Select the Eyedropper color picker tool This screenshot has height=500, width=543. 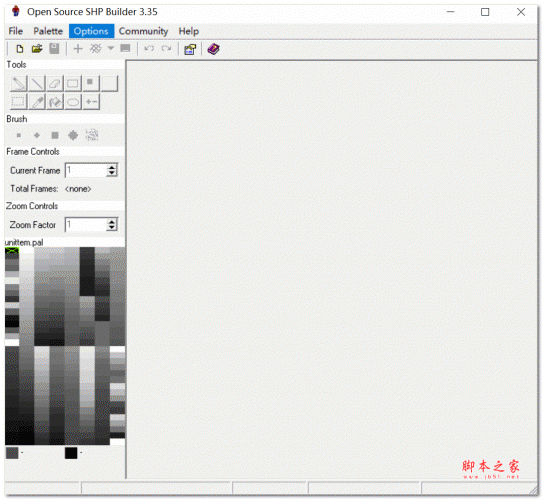[x=37, y=102]
